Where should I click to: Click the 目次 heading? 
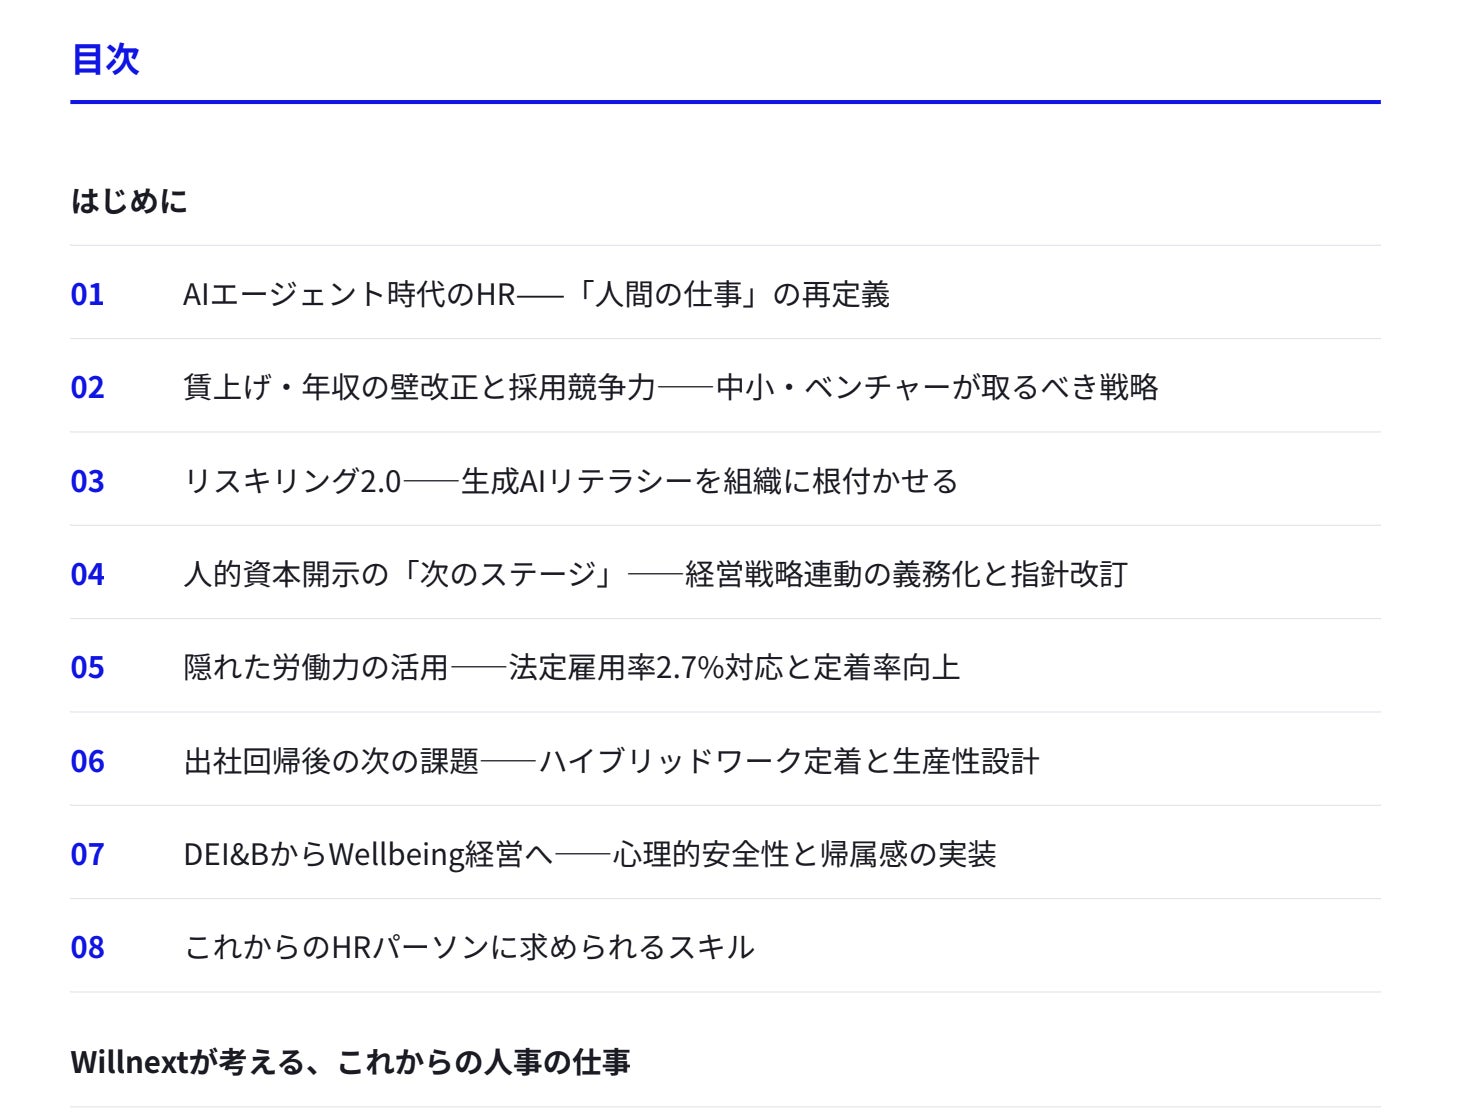pyautogui.click(x=105, y=60)
